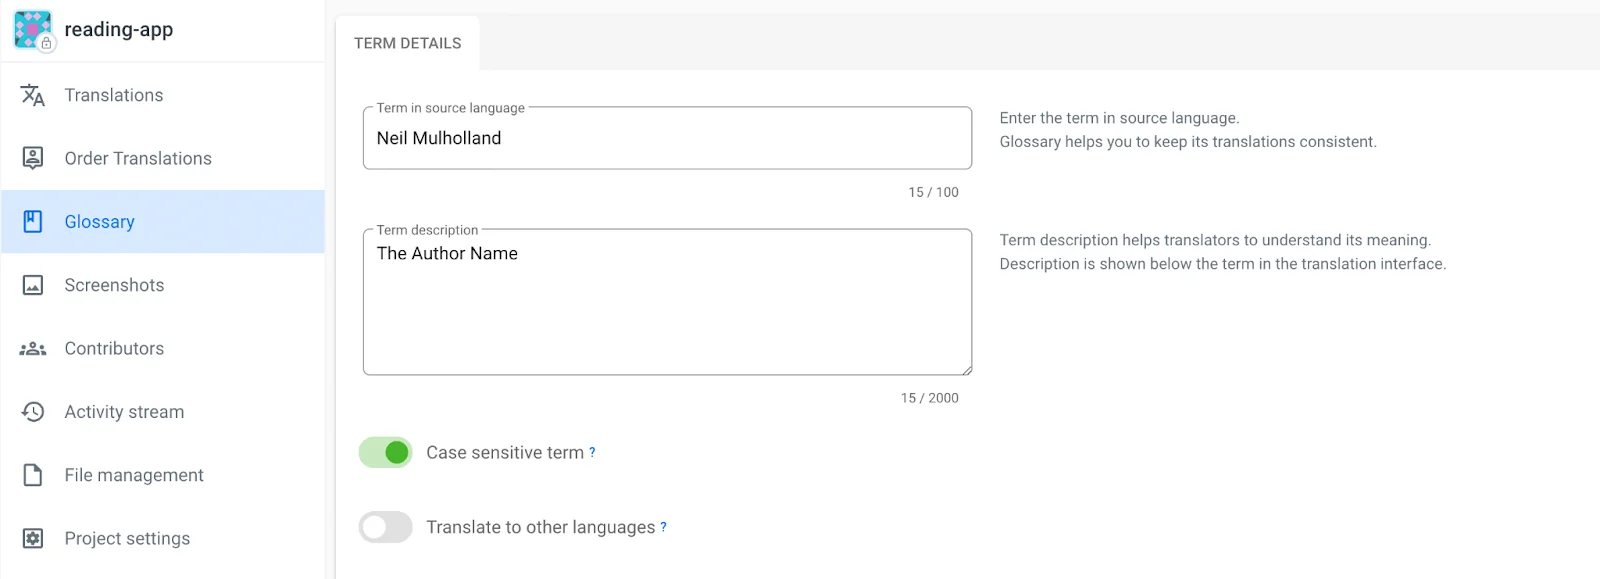1600x579 pixels.
Task: Click the Term in source language field
Action: 667,138
